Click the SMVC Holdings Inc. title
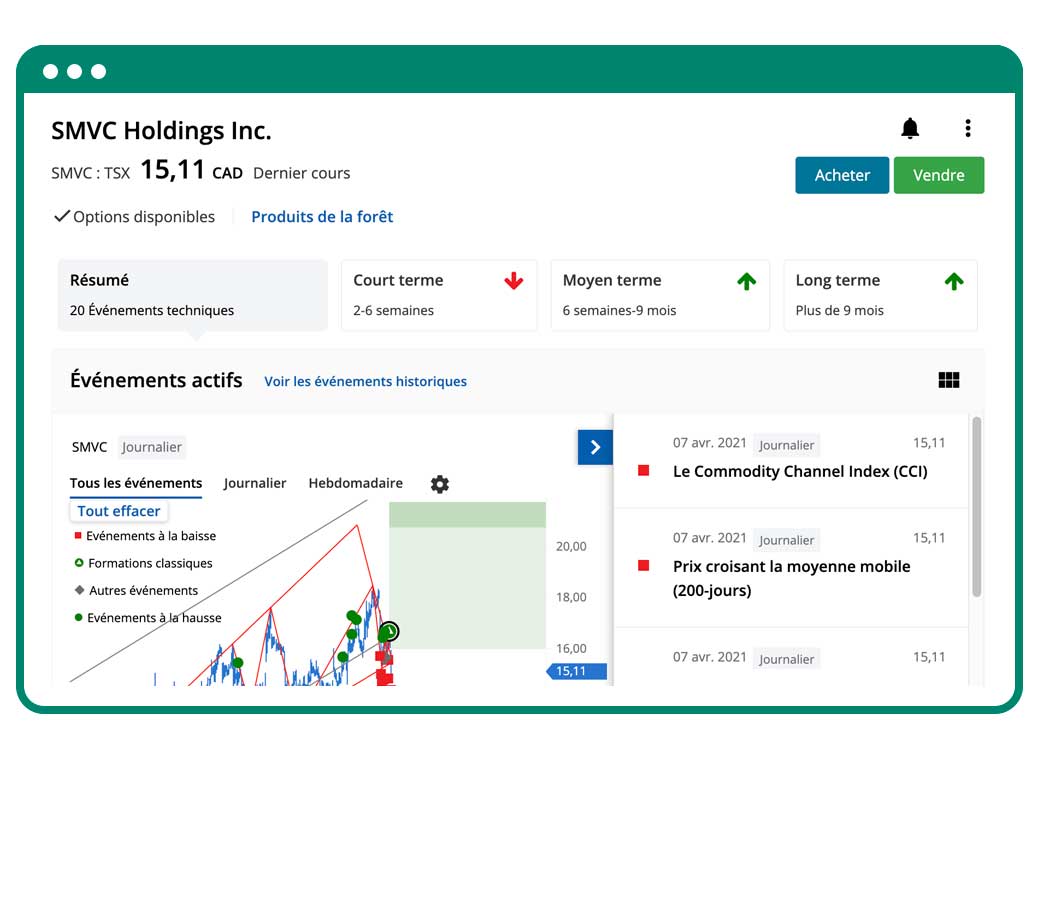Screen dimensions: 1038x900 (x=162, y=131)
